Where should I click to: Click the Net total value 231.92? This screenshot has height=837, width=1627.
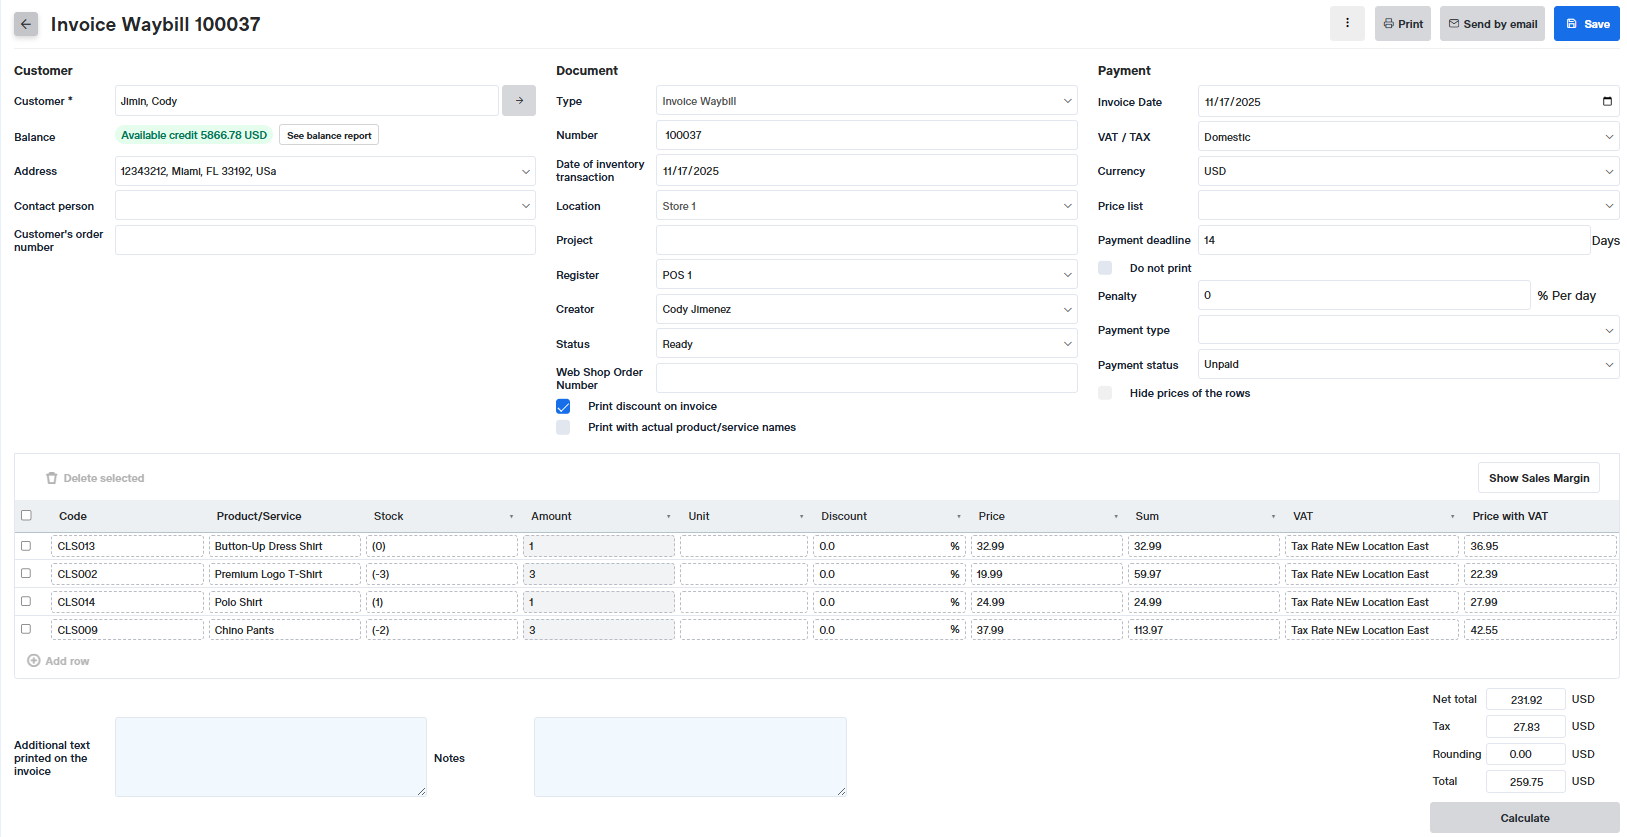coord(1525,700)
